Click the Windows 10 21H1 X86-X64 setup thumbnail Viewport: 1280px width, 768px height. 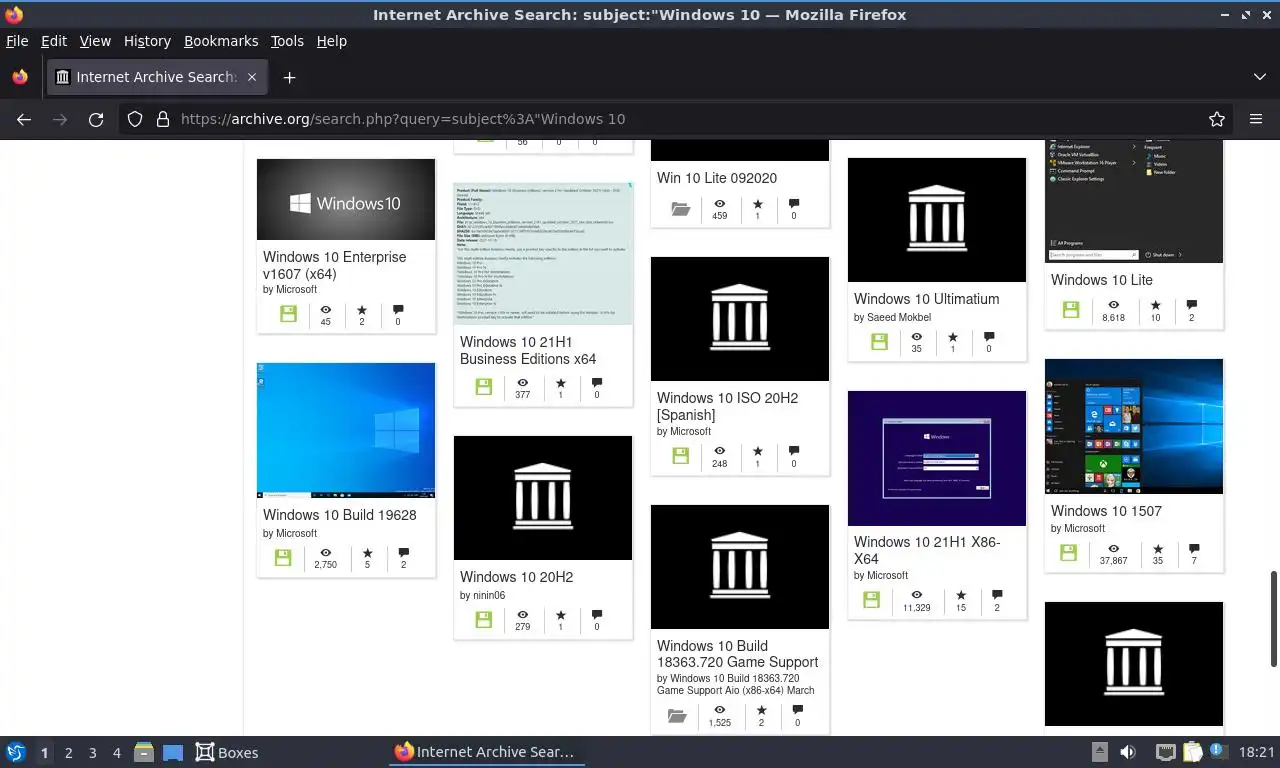(937, 458)
